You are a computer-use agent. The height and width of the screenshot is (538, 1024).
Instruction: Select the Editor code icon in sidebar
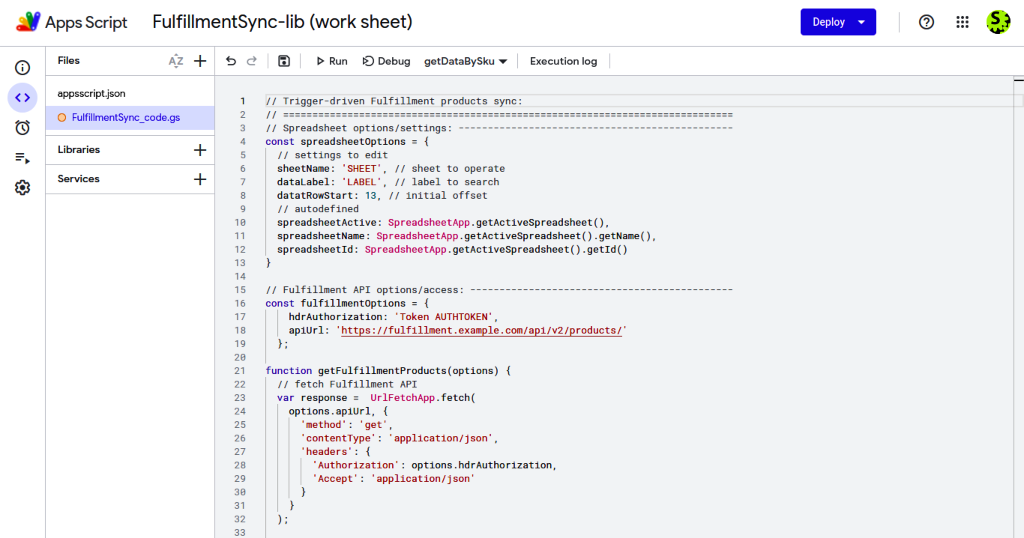[22, 98]
